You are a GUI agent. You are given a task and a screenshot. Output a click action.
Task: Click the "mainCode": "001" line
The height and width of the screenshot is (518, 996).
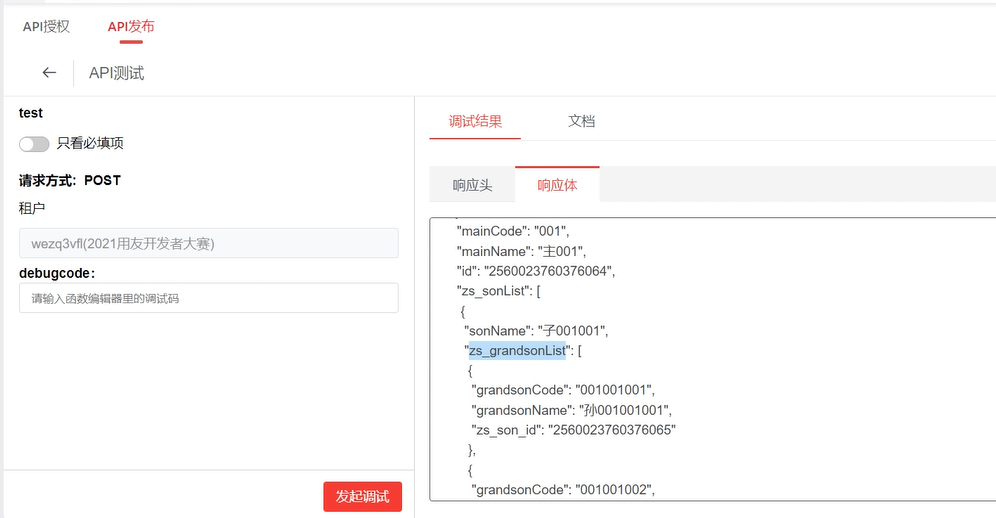point(513,231)
